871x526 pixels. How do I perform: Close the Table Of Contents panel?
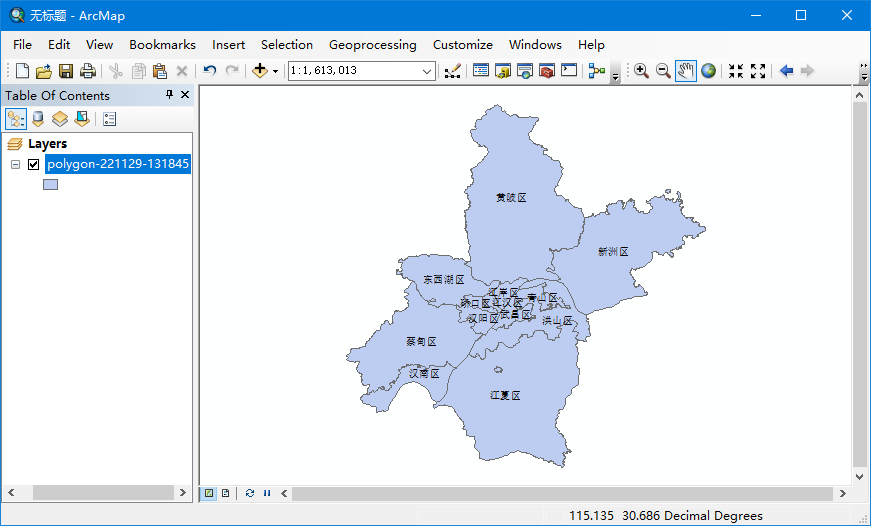click(185, 95)
